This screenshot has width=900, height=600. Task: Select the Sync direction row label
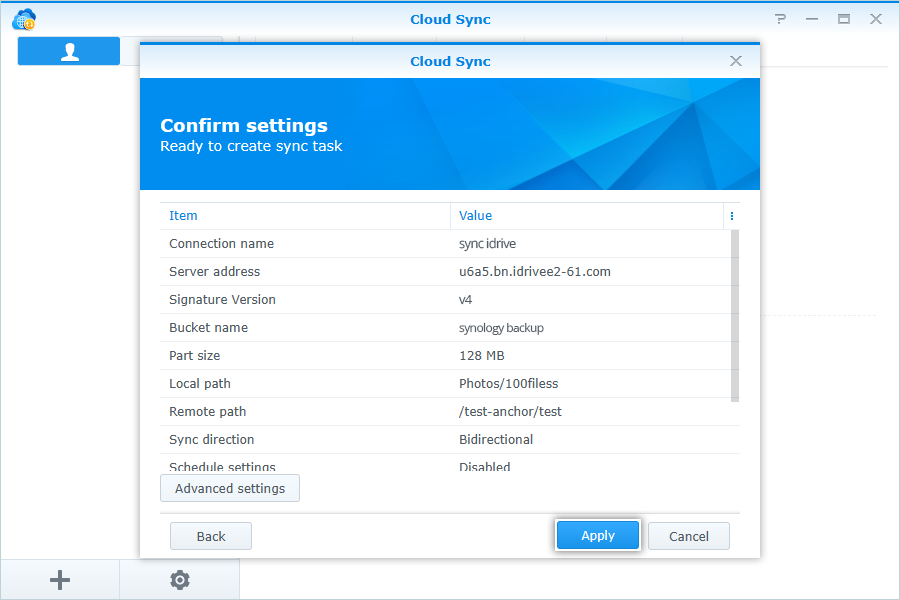point(212,440)
